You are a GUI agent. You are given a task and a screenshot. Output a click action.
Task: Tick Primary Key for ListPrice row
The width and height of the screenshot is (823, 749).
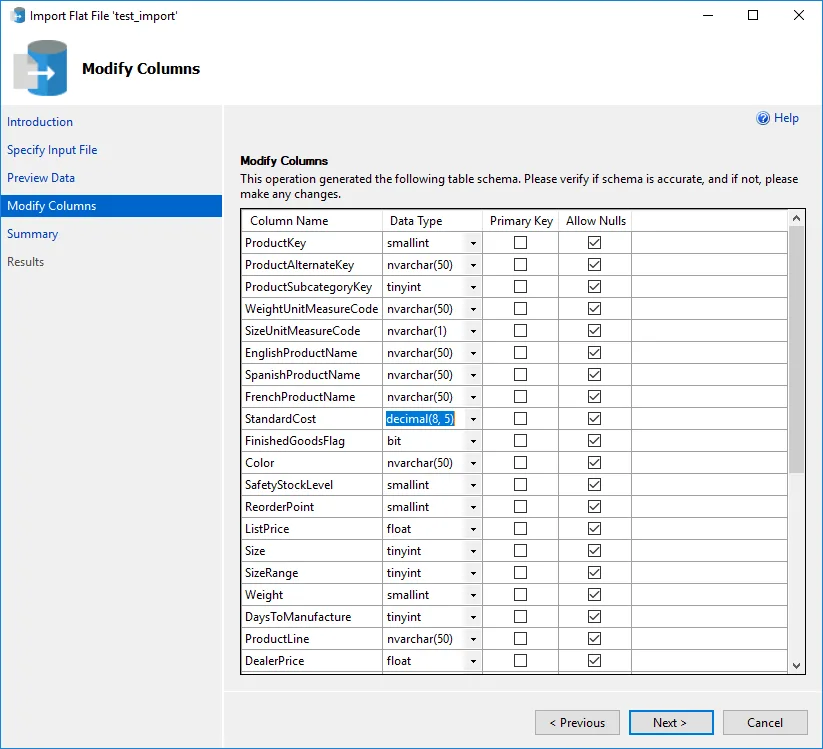[x=520, y=529]
